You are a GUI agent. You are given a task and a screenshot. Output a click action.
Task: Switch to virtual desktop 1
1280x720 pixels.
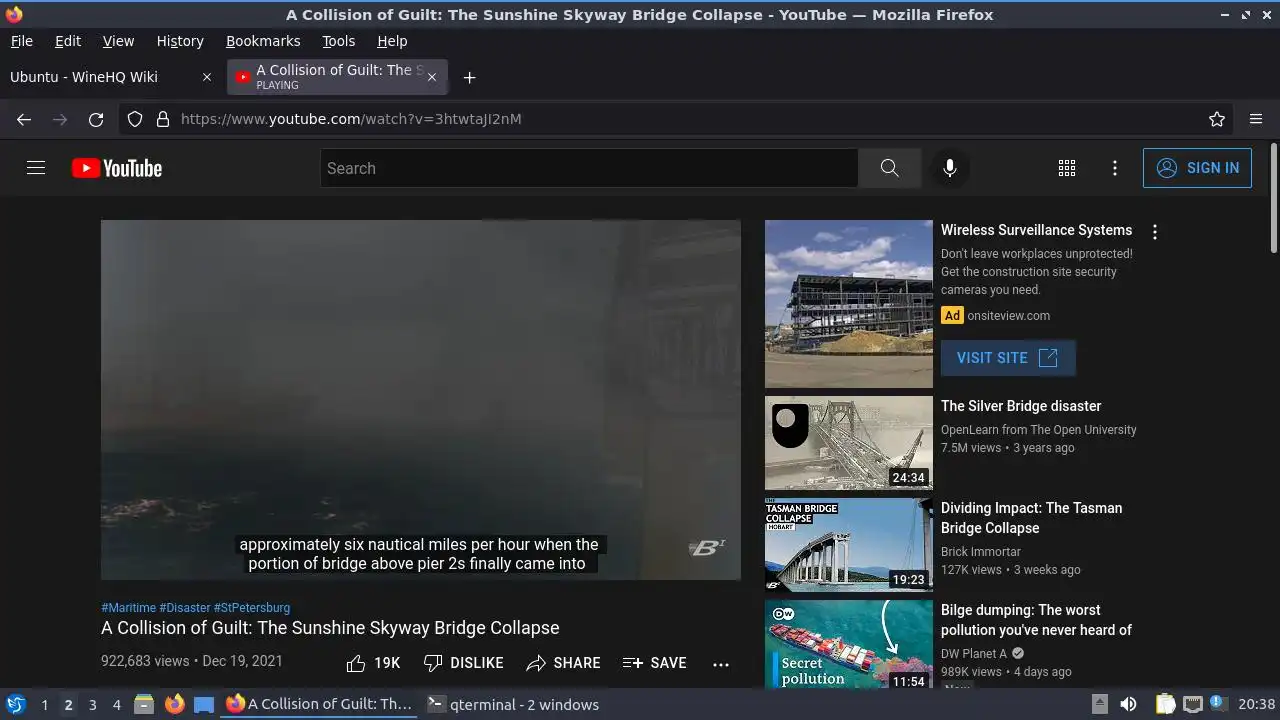(44, 704)
